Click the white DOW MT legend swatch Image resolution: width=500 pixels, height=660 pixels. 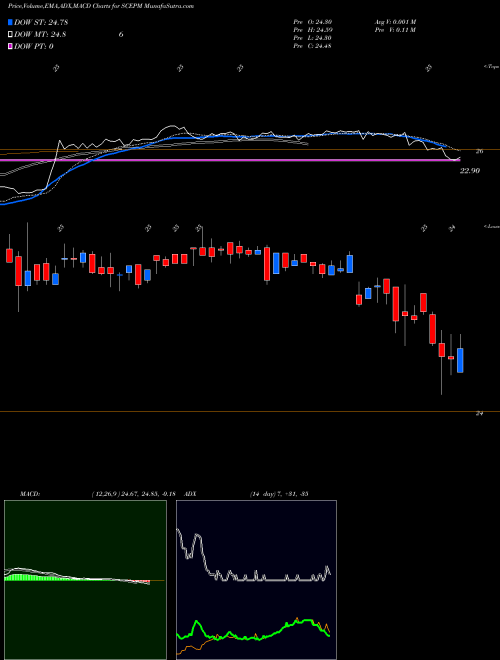10,35
